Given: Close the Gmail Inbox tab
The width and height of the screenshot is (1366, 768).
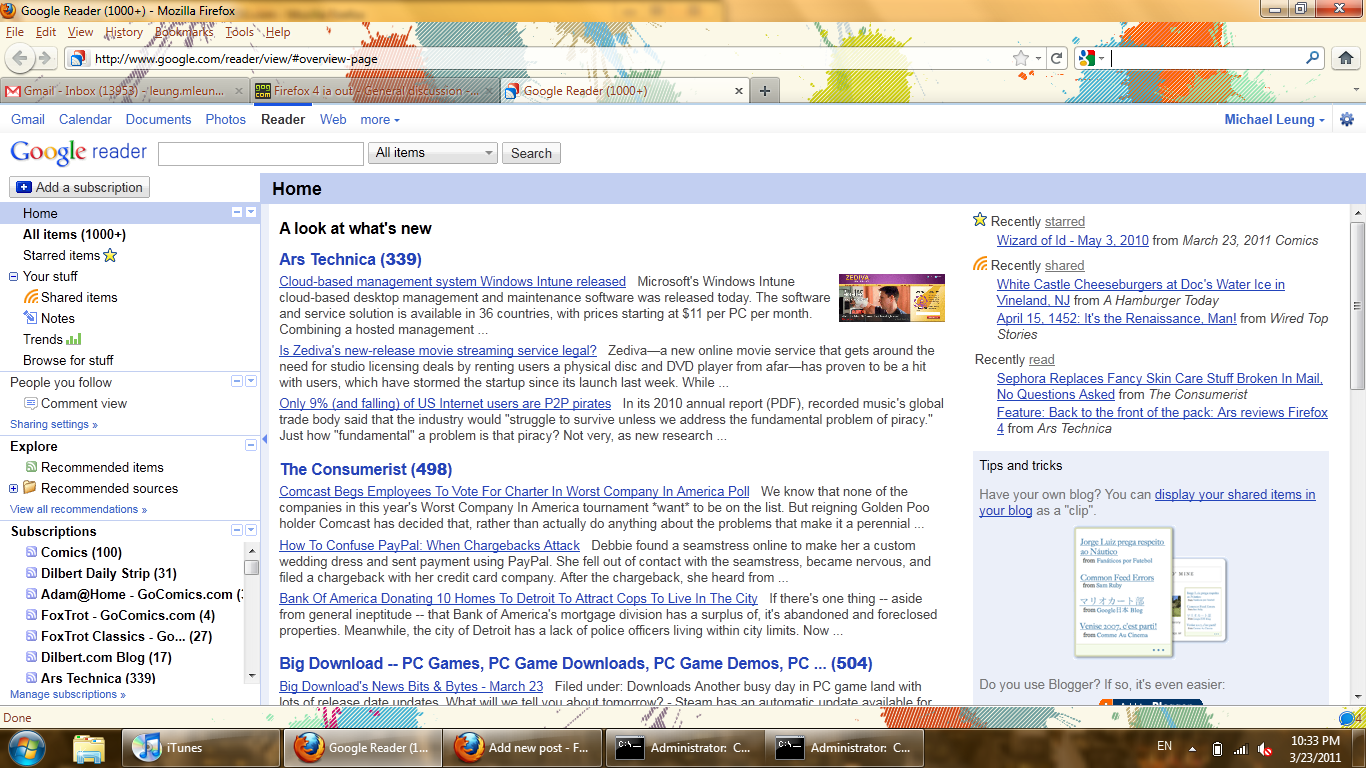Looking at the screenshot, I should [238, 91].
